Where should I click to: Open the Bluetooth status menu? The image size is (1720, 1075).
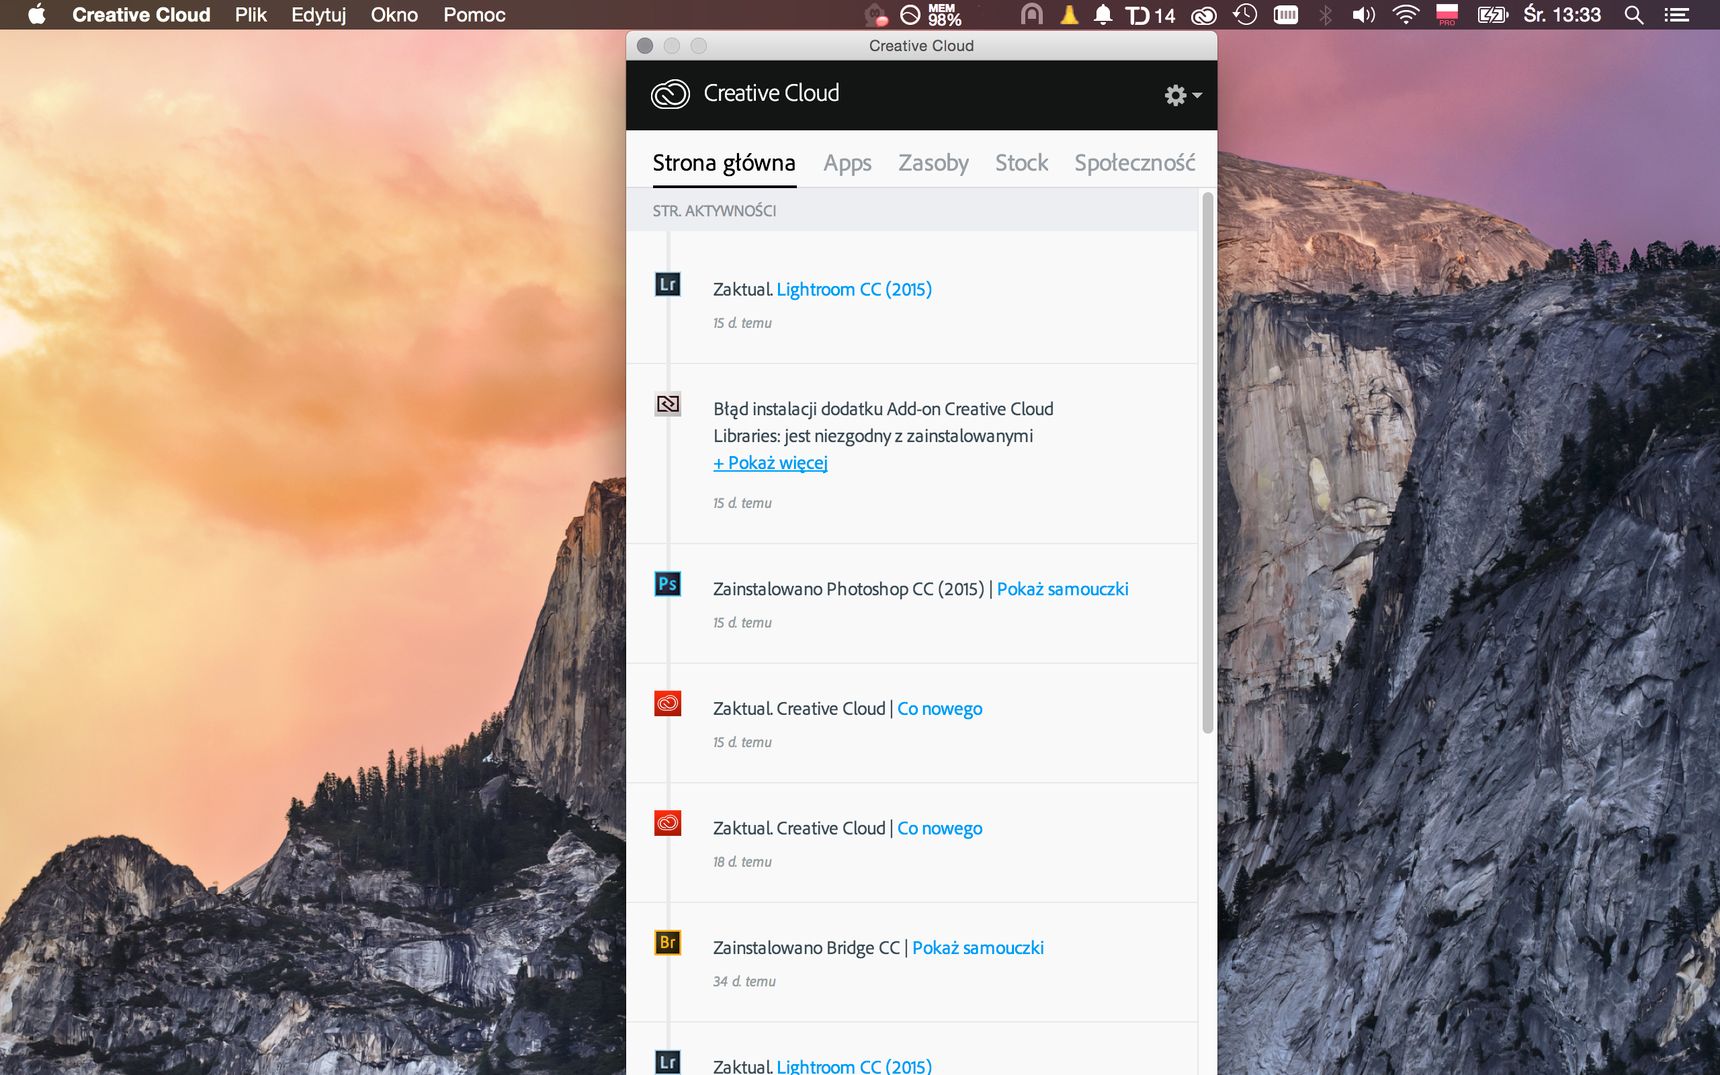pyautogui.click(x=1325, y=15)
